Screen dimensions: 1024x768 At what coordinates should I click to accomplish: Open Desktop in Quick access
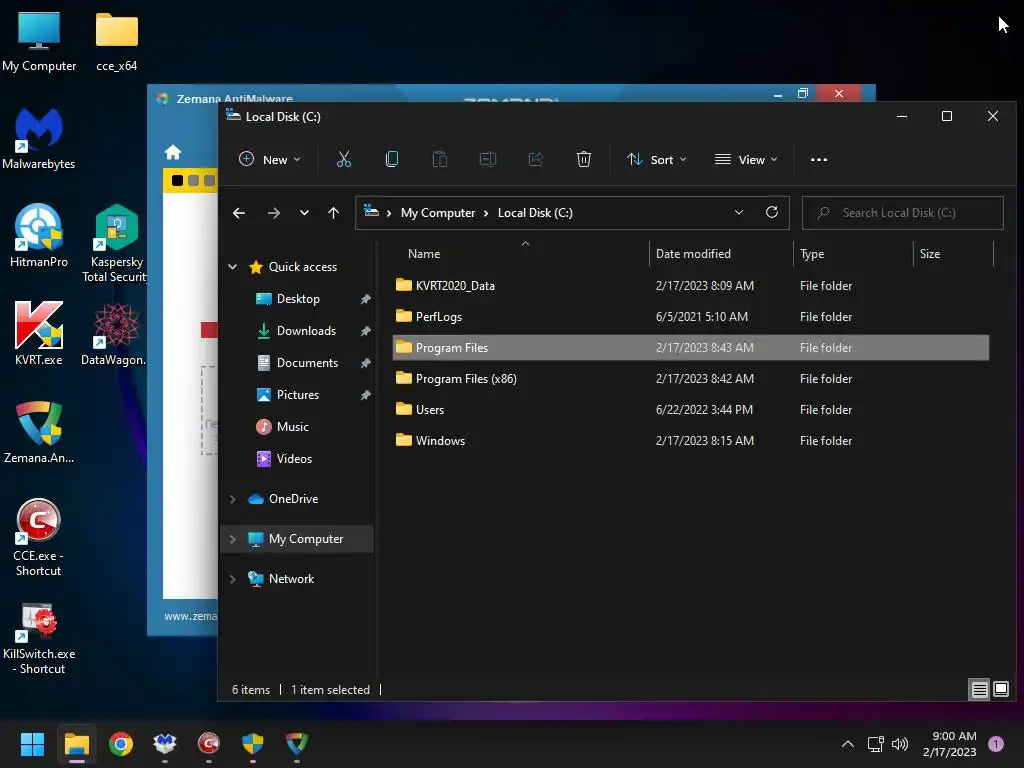click(298, 298)
